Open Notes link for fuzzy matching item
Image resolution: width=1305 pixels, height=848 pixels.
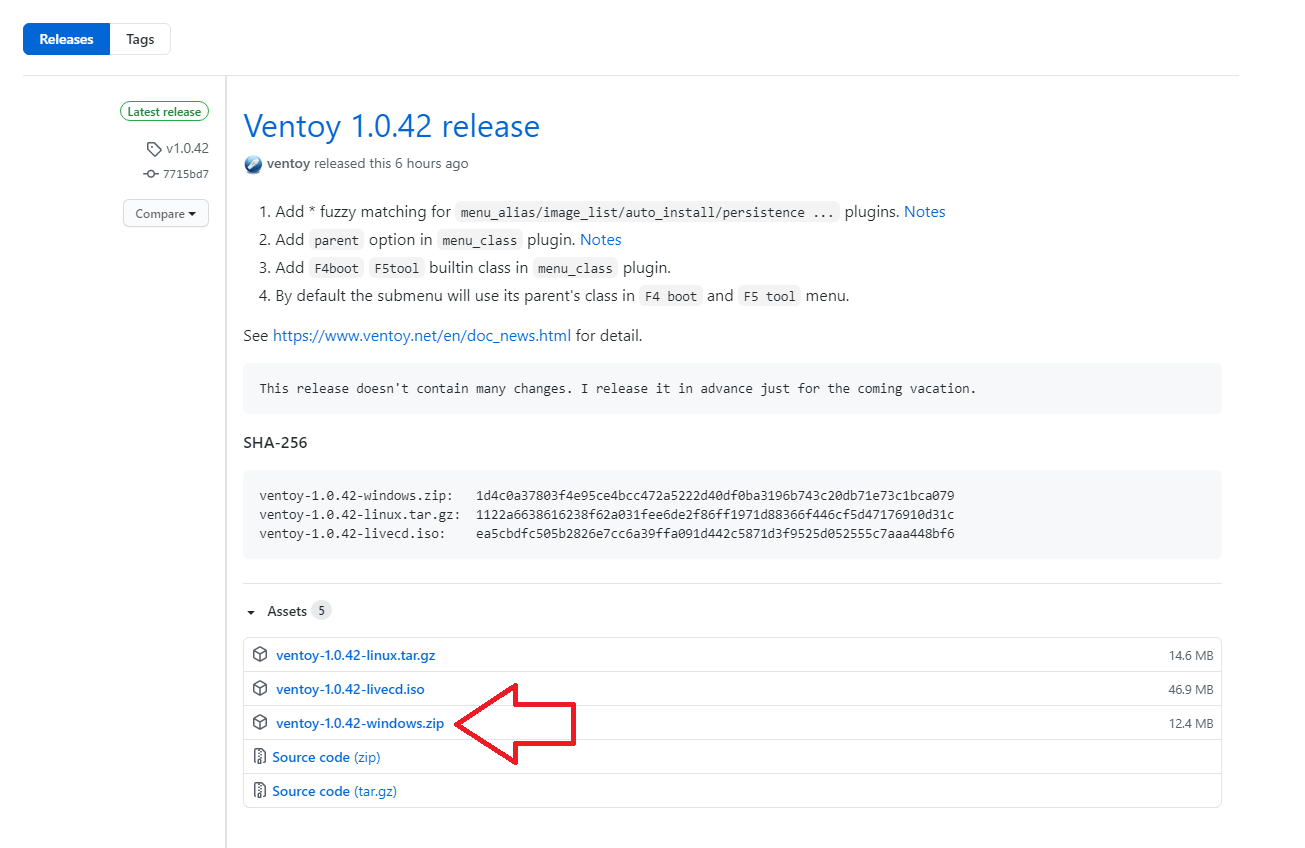point(924,212)
